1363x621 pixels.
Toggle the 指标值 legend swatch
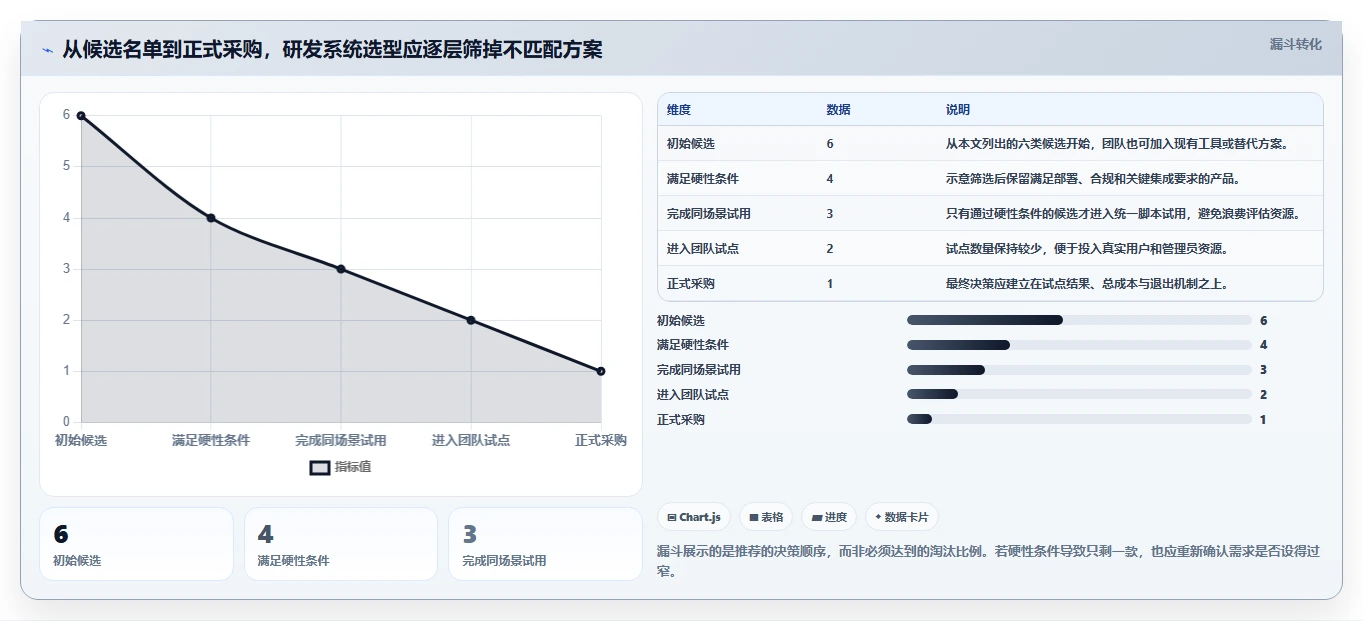(x=319, y=467)
